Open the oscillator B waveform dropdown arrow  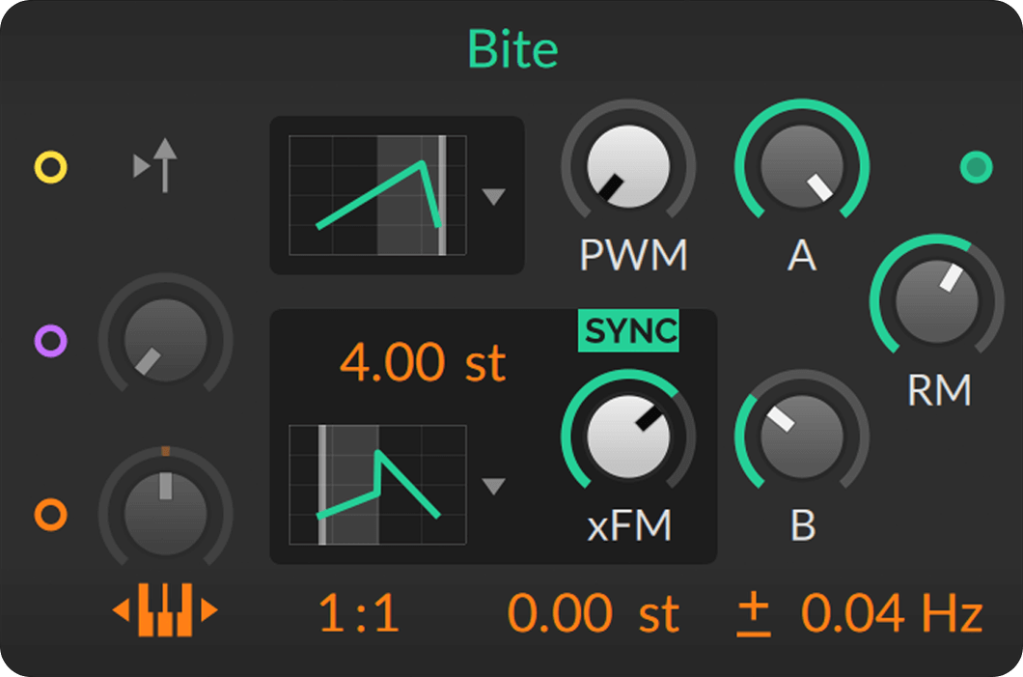coord(492,487)
